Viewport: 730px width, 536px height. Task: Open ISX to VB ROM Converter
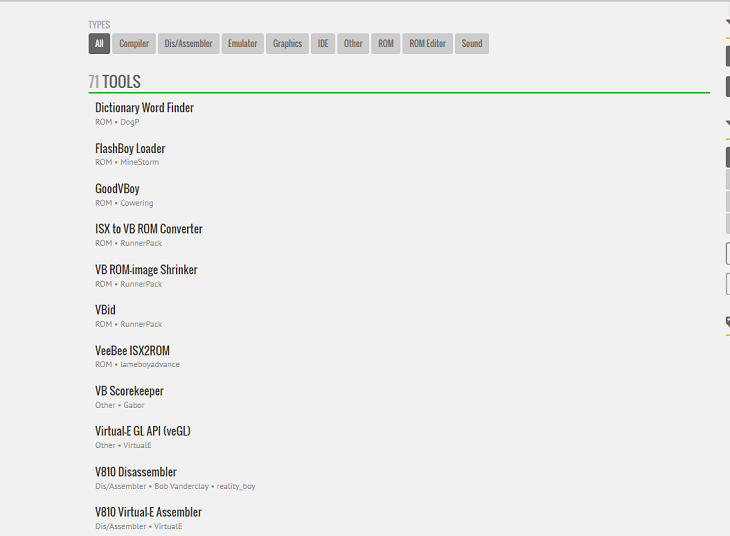(x=149, y=229)
